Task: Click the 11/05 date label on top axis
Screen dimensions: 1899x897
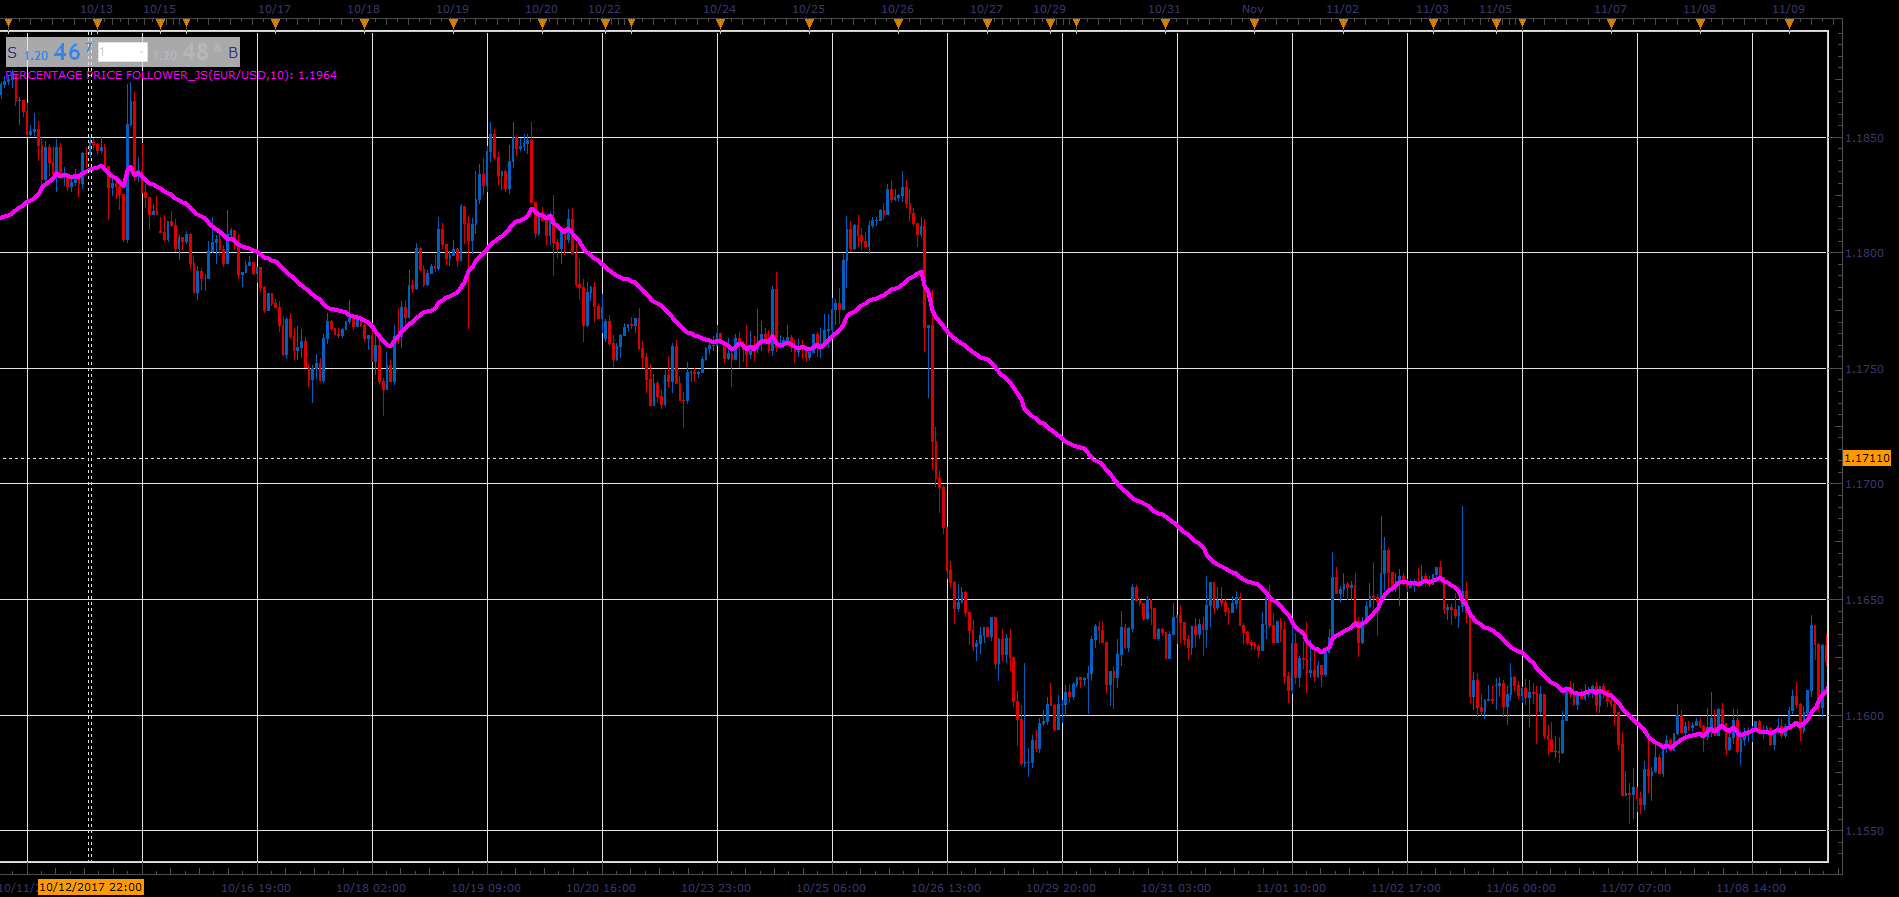Action: (x=1495, y=9)
